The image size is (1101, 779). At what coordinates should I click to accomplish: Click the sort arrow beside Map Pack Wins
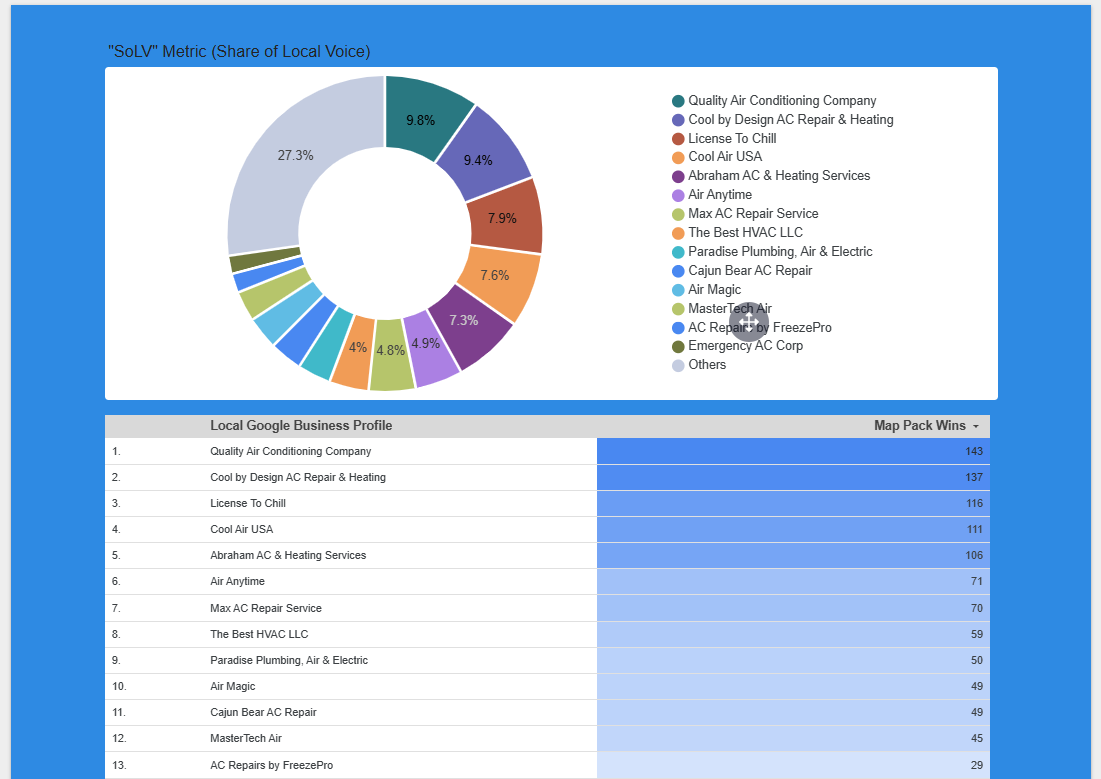click(976, 427)
